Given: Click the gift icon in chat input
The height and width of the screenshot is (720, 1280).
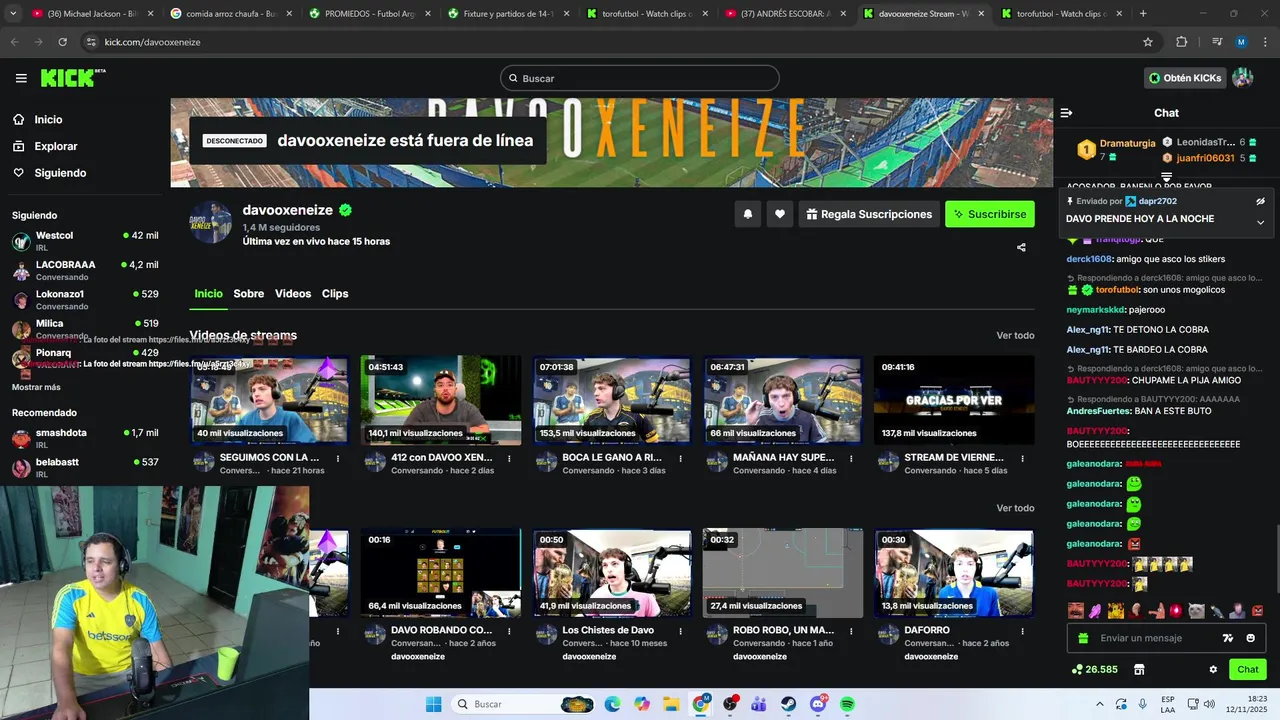Looking at the screenshot, I should click(1083, 638).
